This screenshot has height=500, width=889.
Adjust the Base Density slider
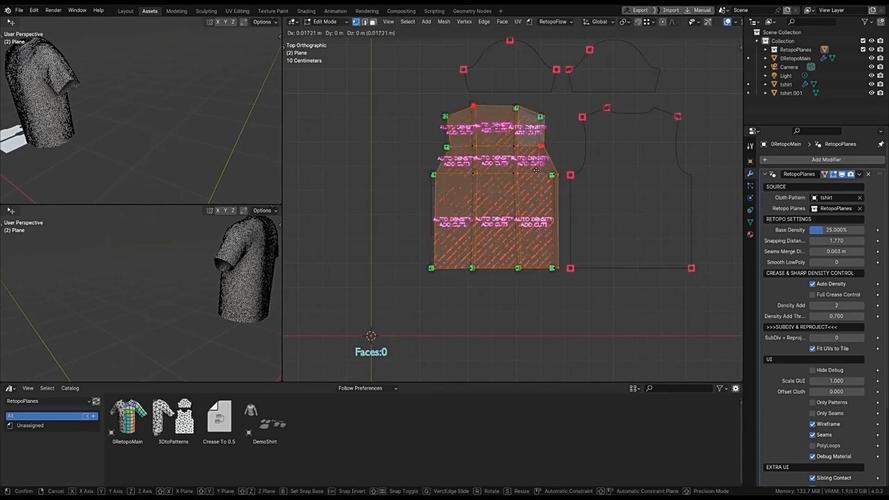point(836,230)
